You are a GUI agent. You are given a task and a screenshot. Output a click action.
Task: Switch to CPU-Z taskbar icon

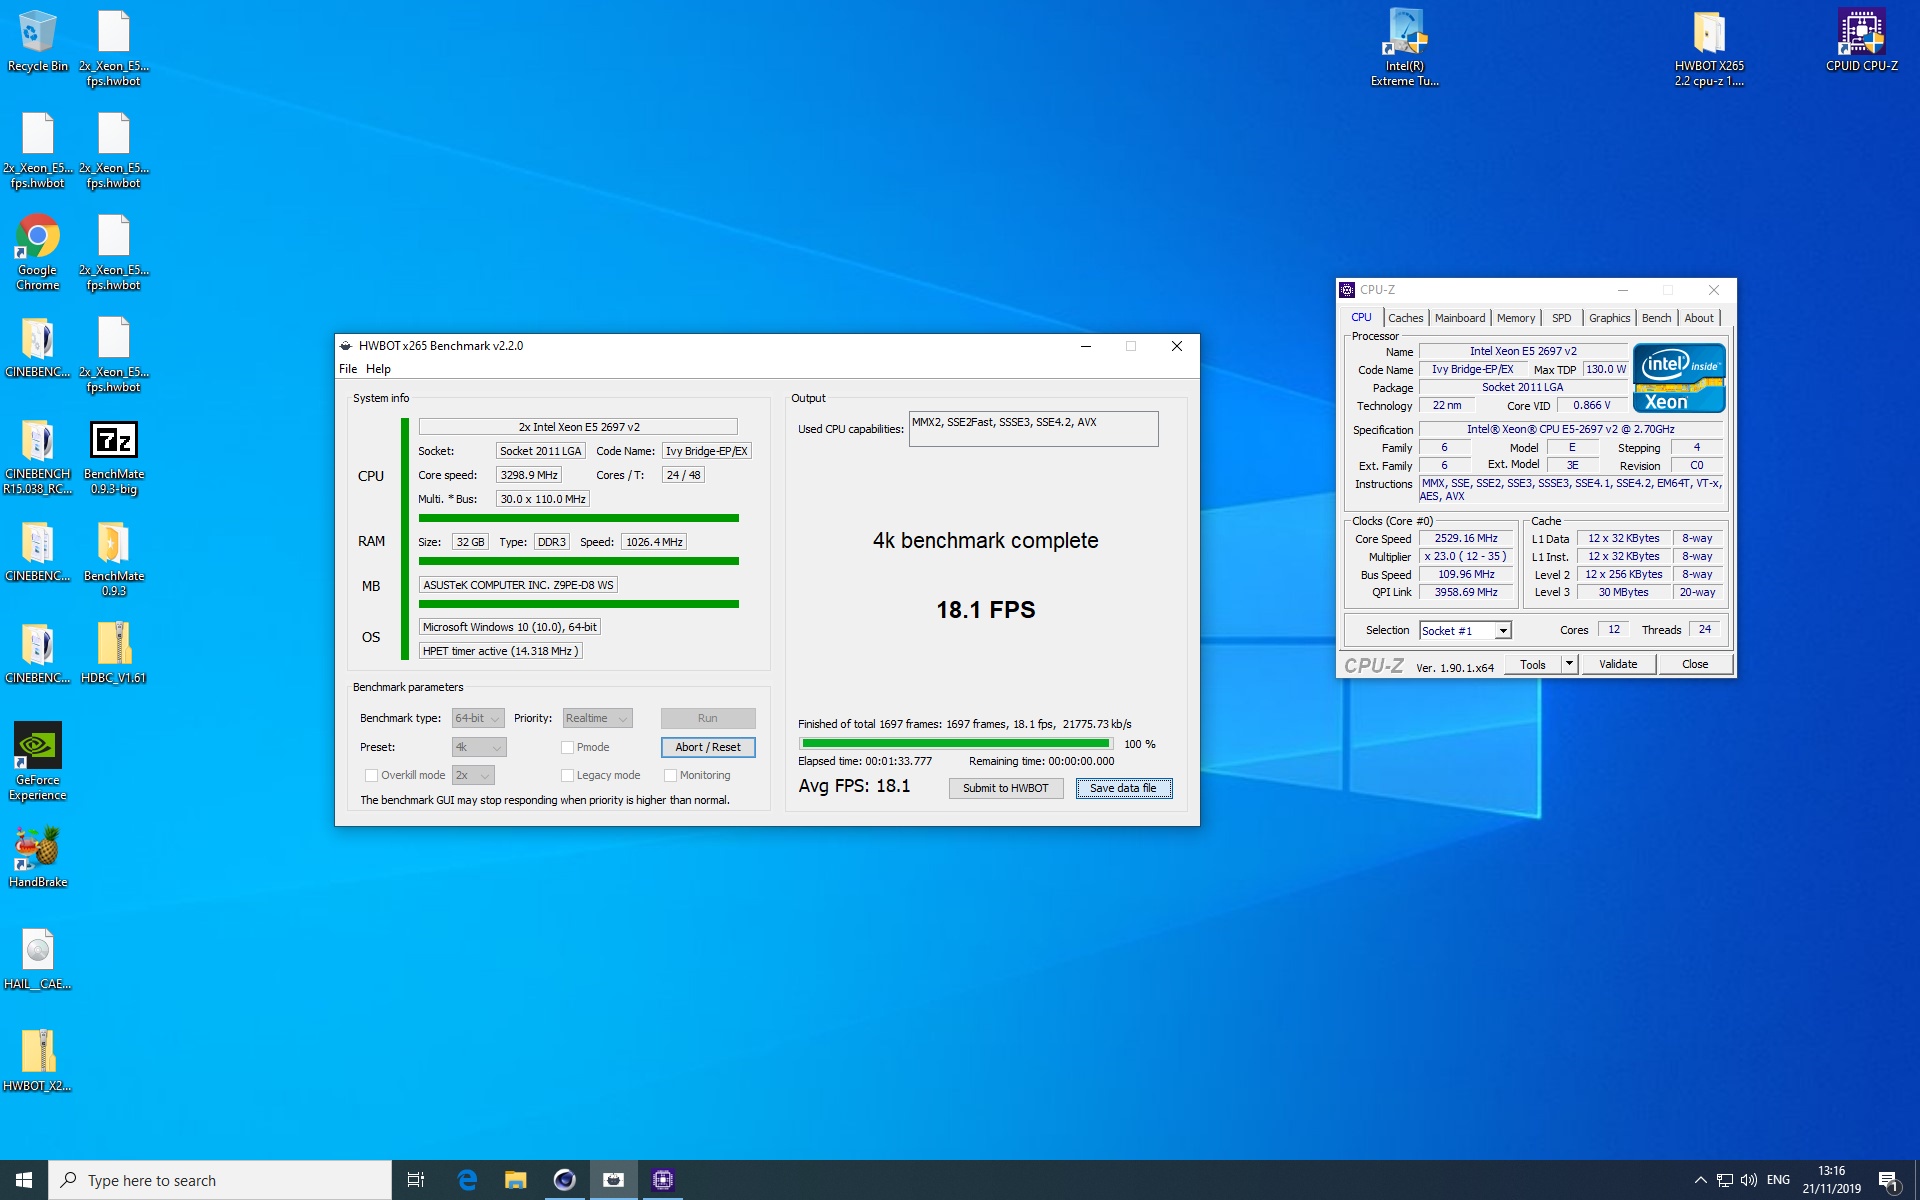tap(662, 1180)
